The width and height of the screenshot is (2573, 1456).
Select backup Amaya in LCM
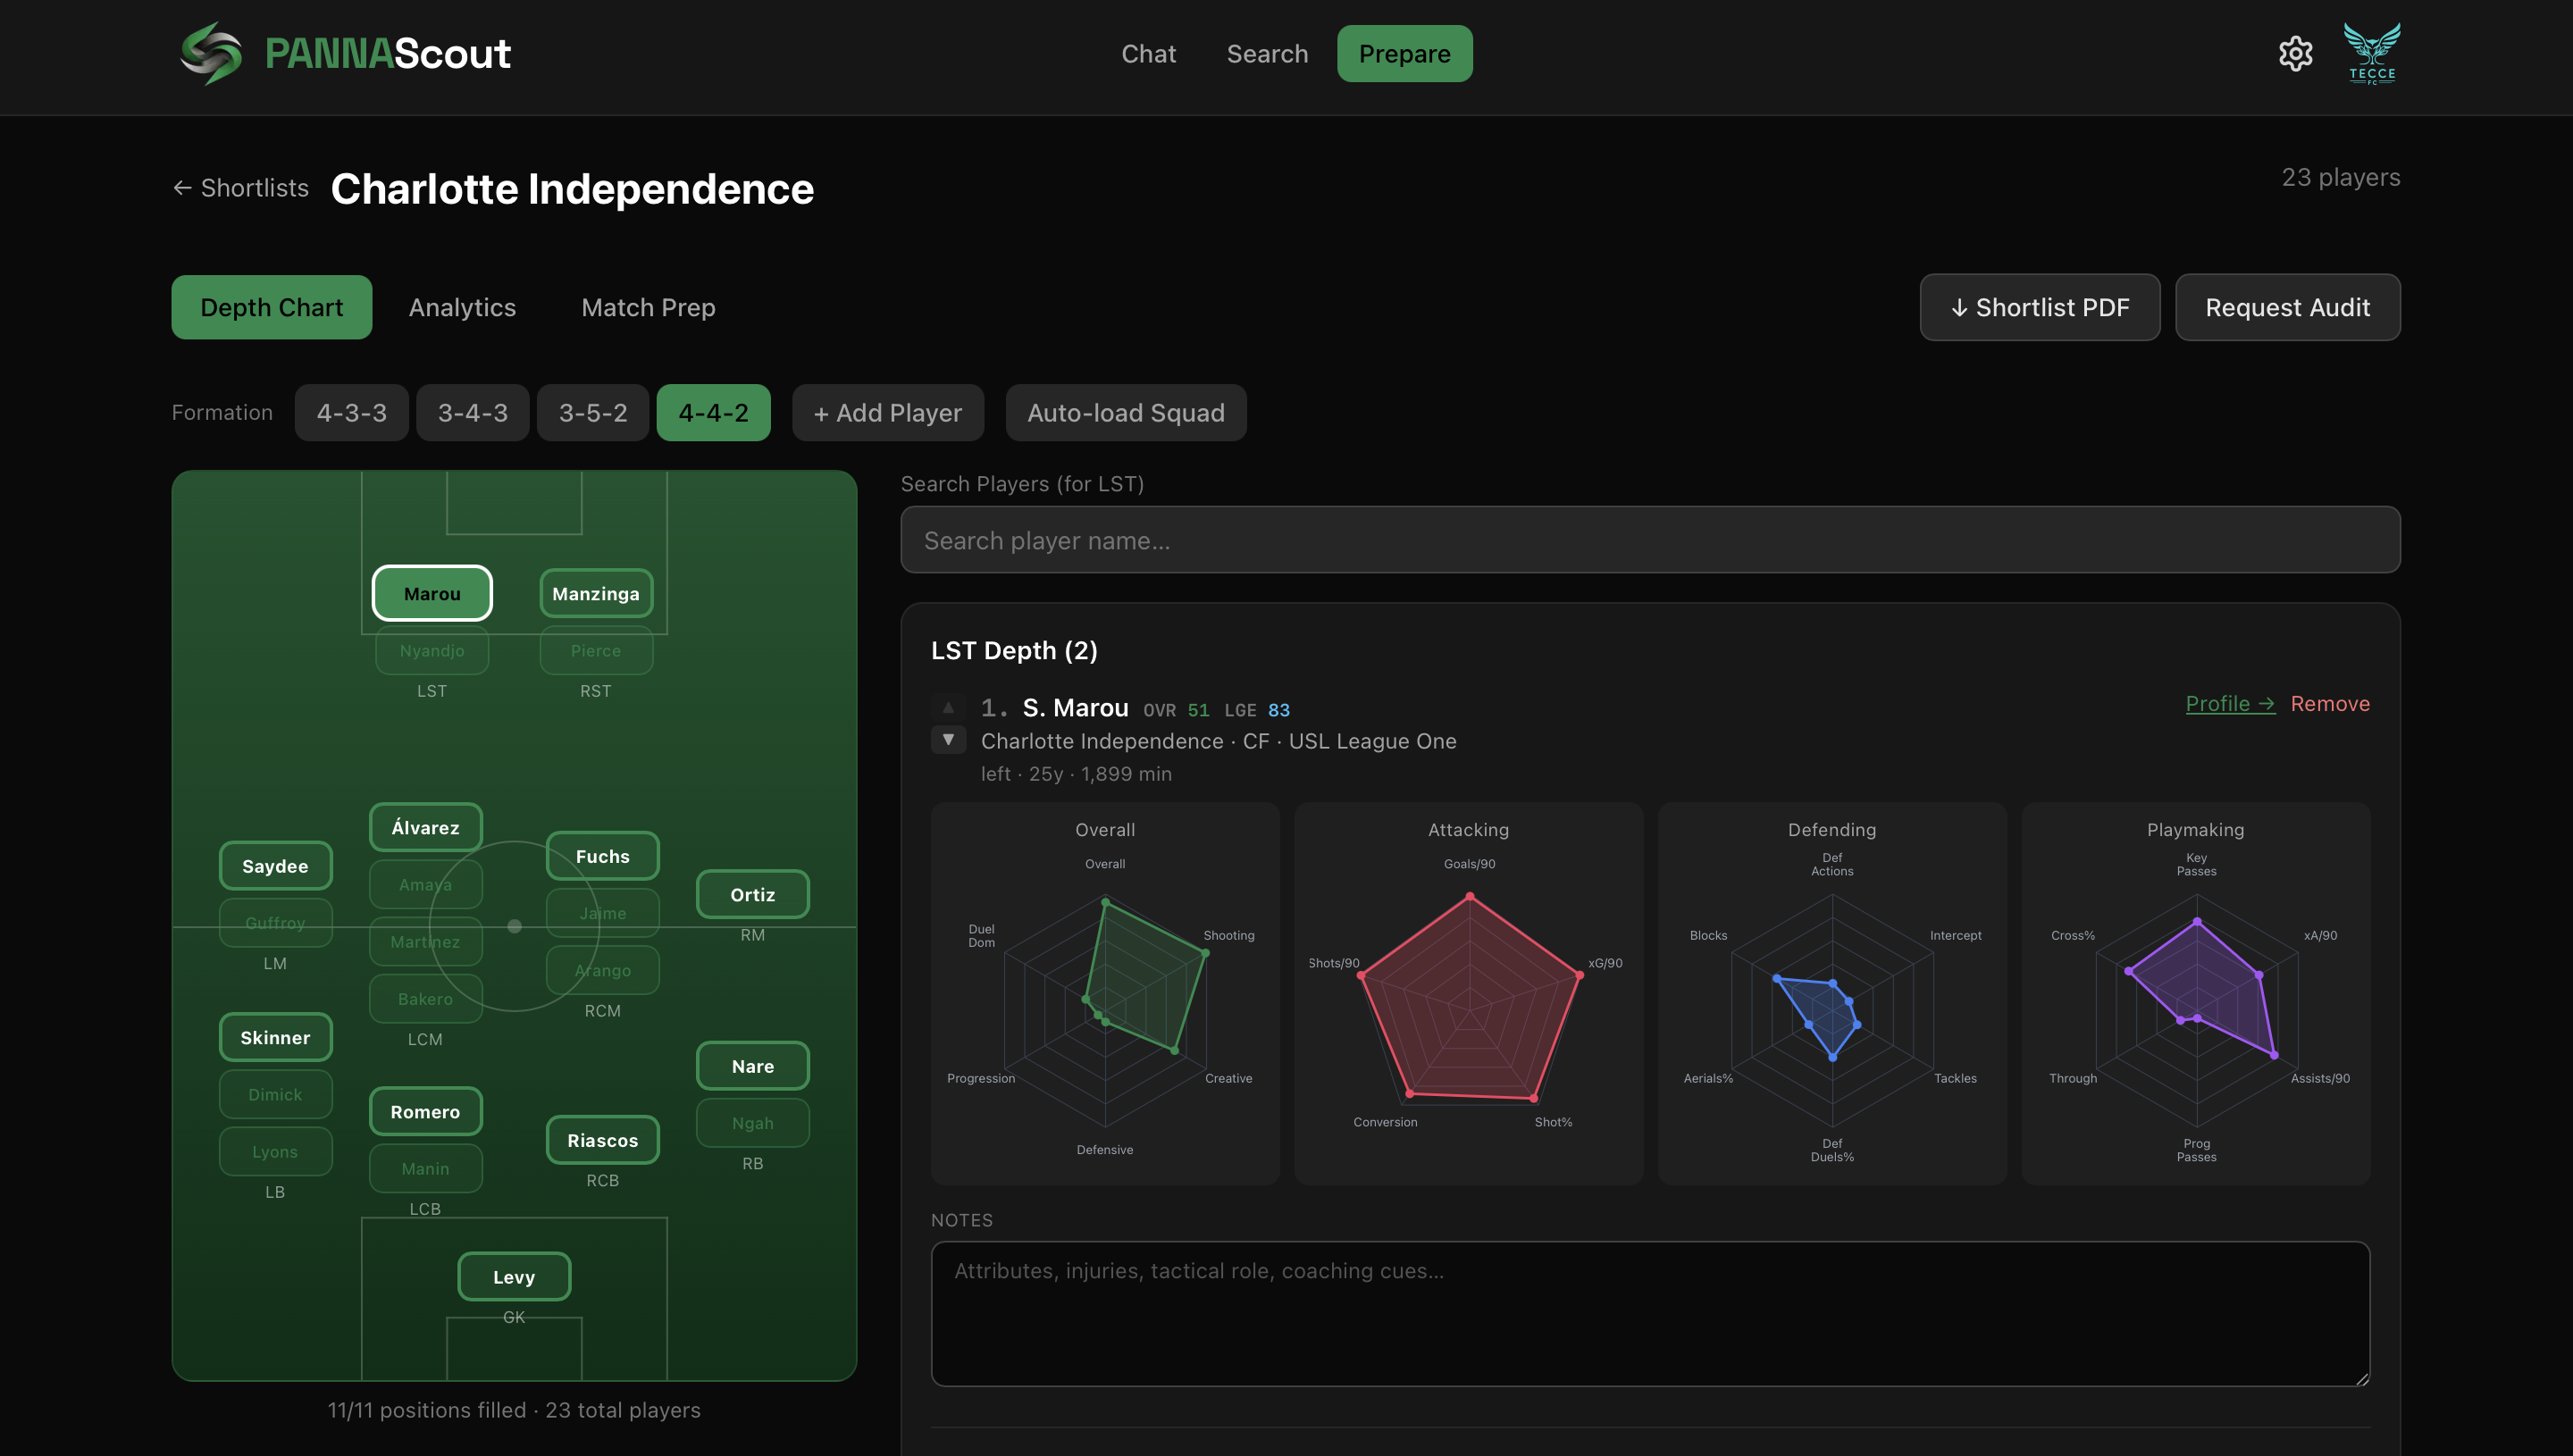click(x=425, y=885)
